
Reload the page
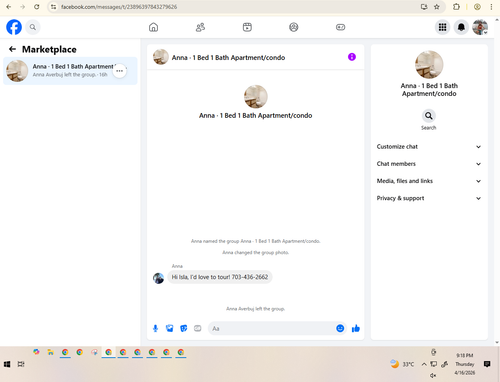tap(37, 7)
